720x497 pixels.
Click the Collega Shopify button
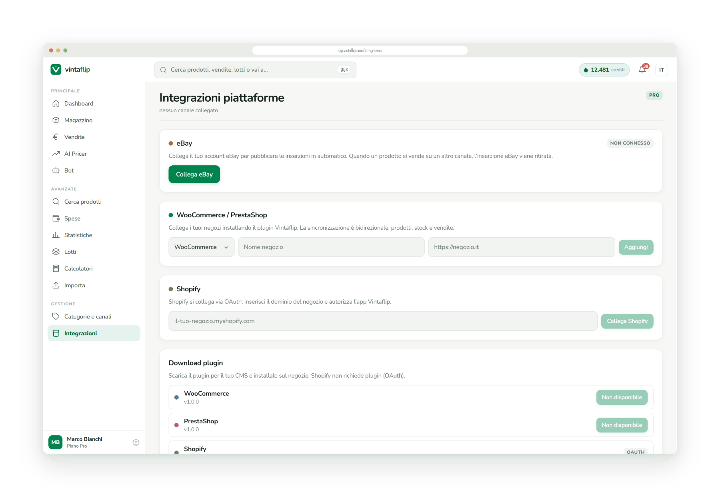pos(627,321)
